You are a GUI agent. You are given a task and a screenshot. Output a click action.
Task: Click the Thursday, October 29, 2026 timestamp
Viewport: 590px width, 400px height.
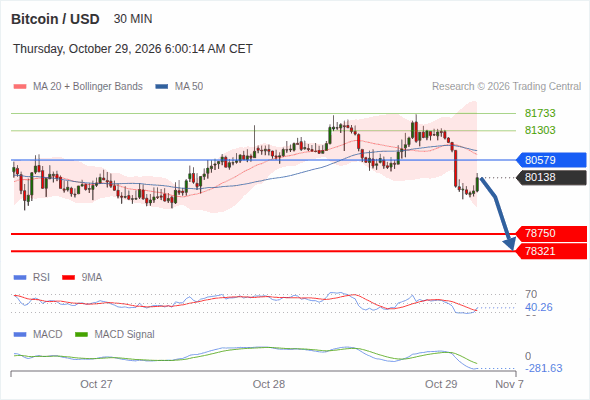(x=132, y=49)
